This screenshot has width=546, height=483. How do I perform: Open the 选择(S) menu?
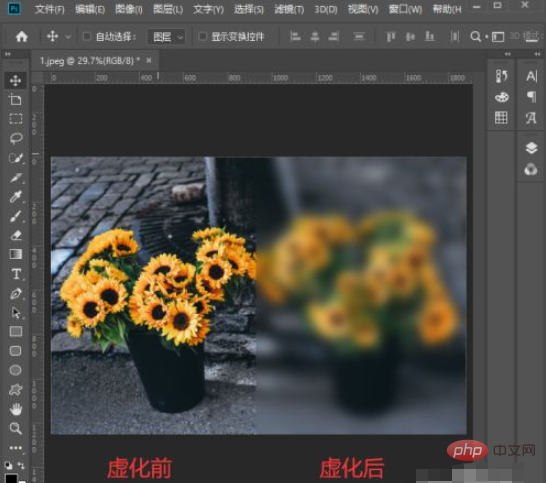pos(249,9)
